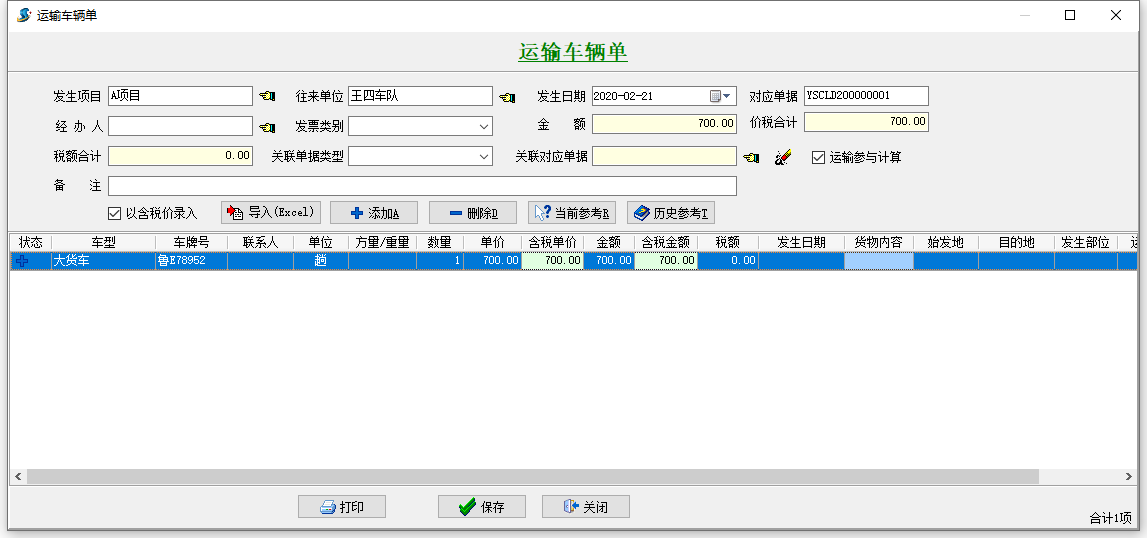1147x538 pixels.
Task: Click the 含税金额 column header
Action: 665,242
